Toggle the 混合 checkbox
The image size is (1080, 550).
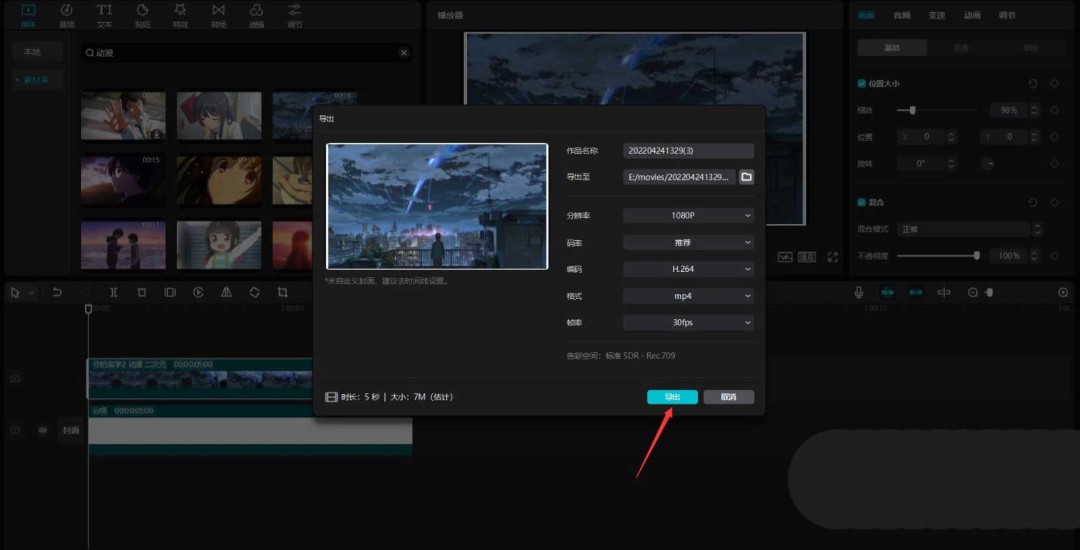click(862, 202)
